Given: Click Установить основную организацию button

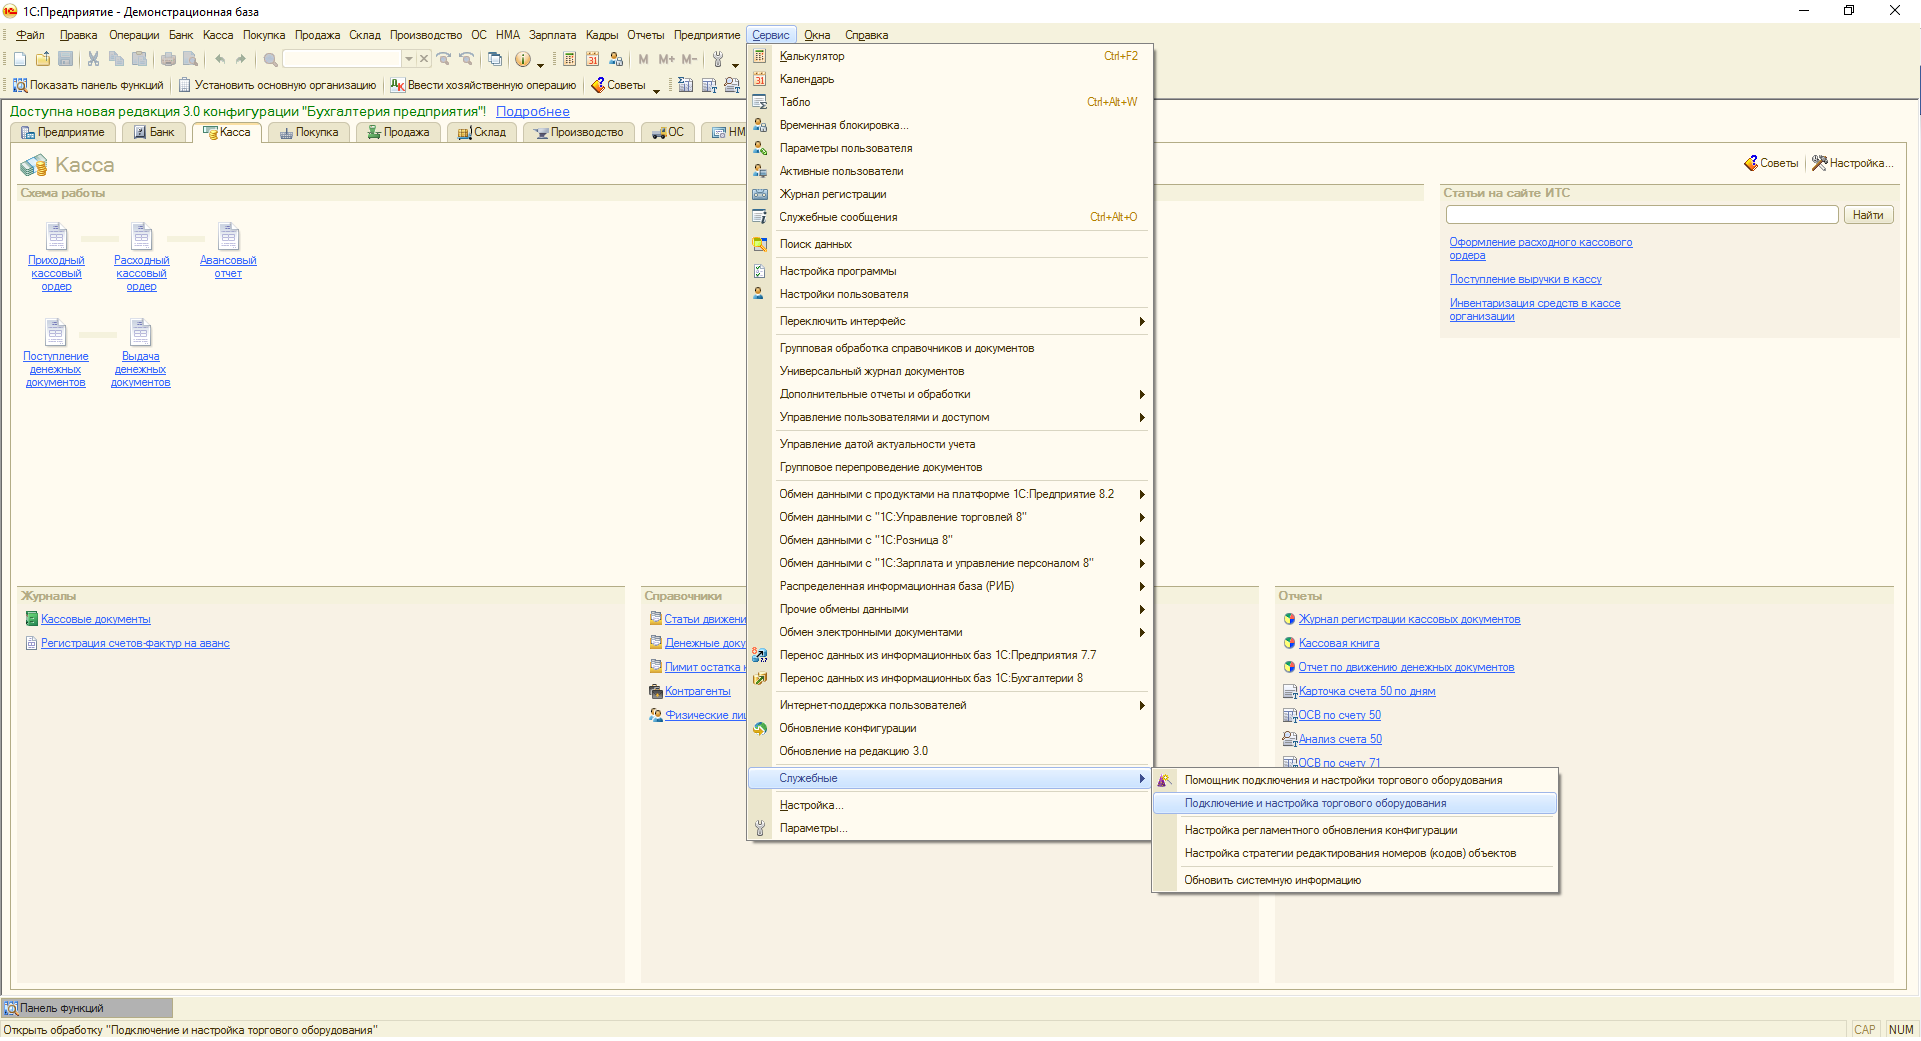Looking at the screenshot, I should point(277,85).
